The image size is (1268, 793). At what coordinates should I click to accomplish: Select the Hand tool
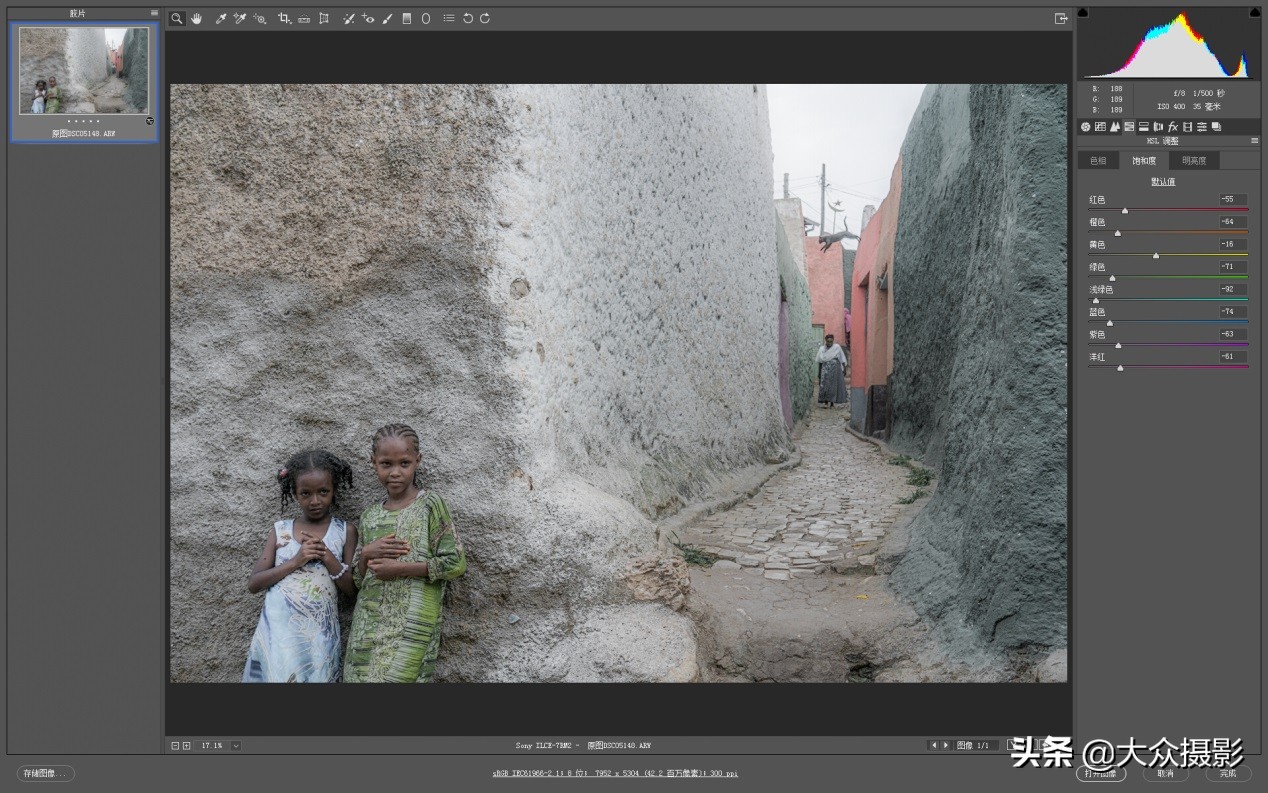tap(196, 18)
